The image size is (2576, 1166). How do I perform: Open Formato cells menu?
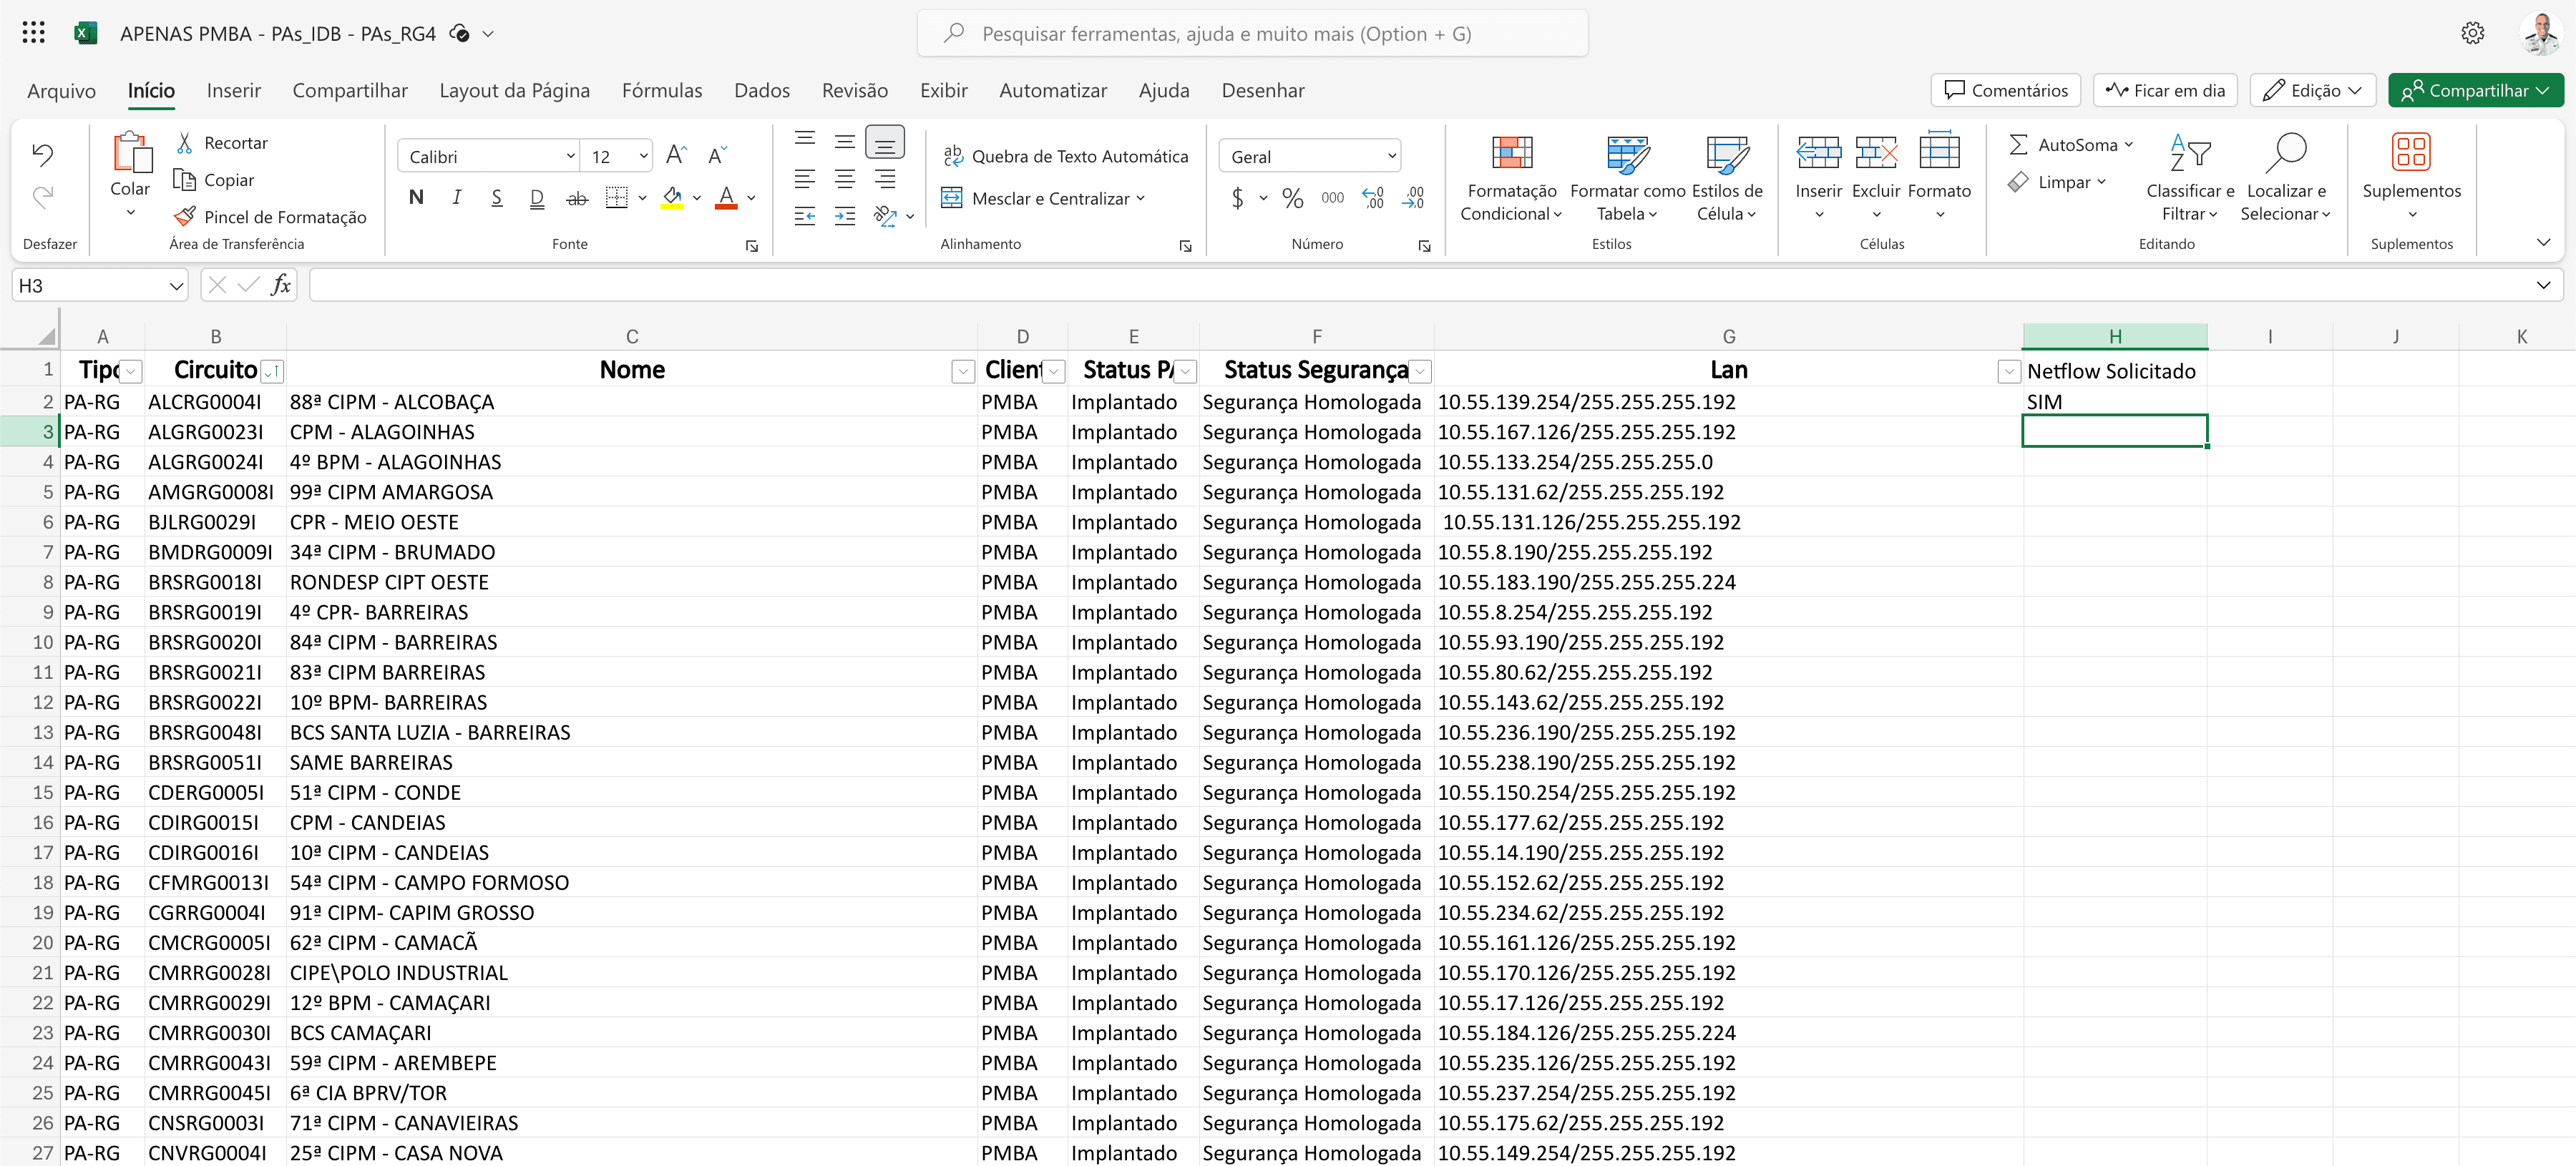pos(1939,176)
